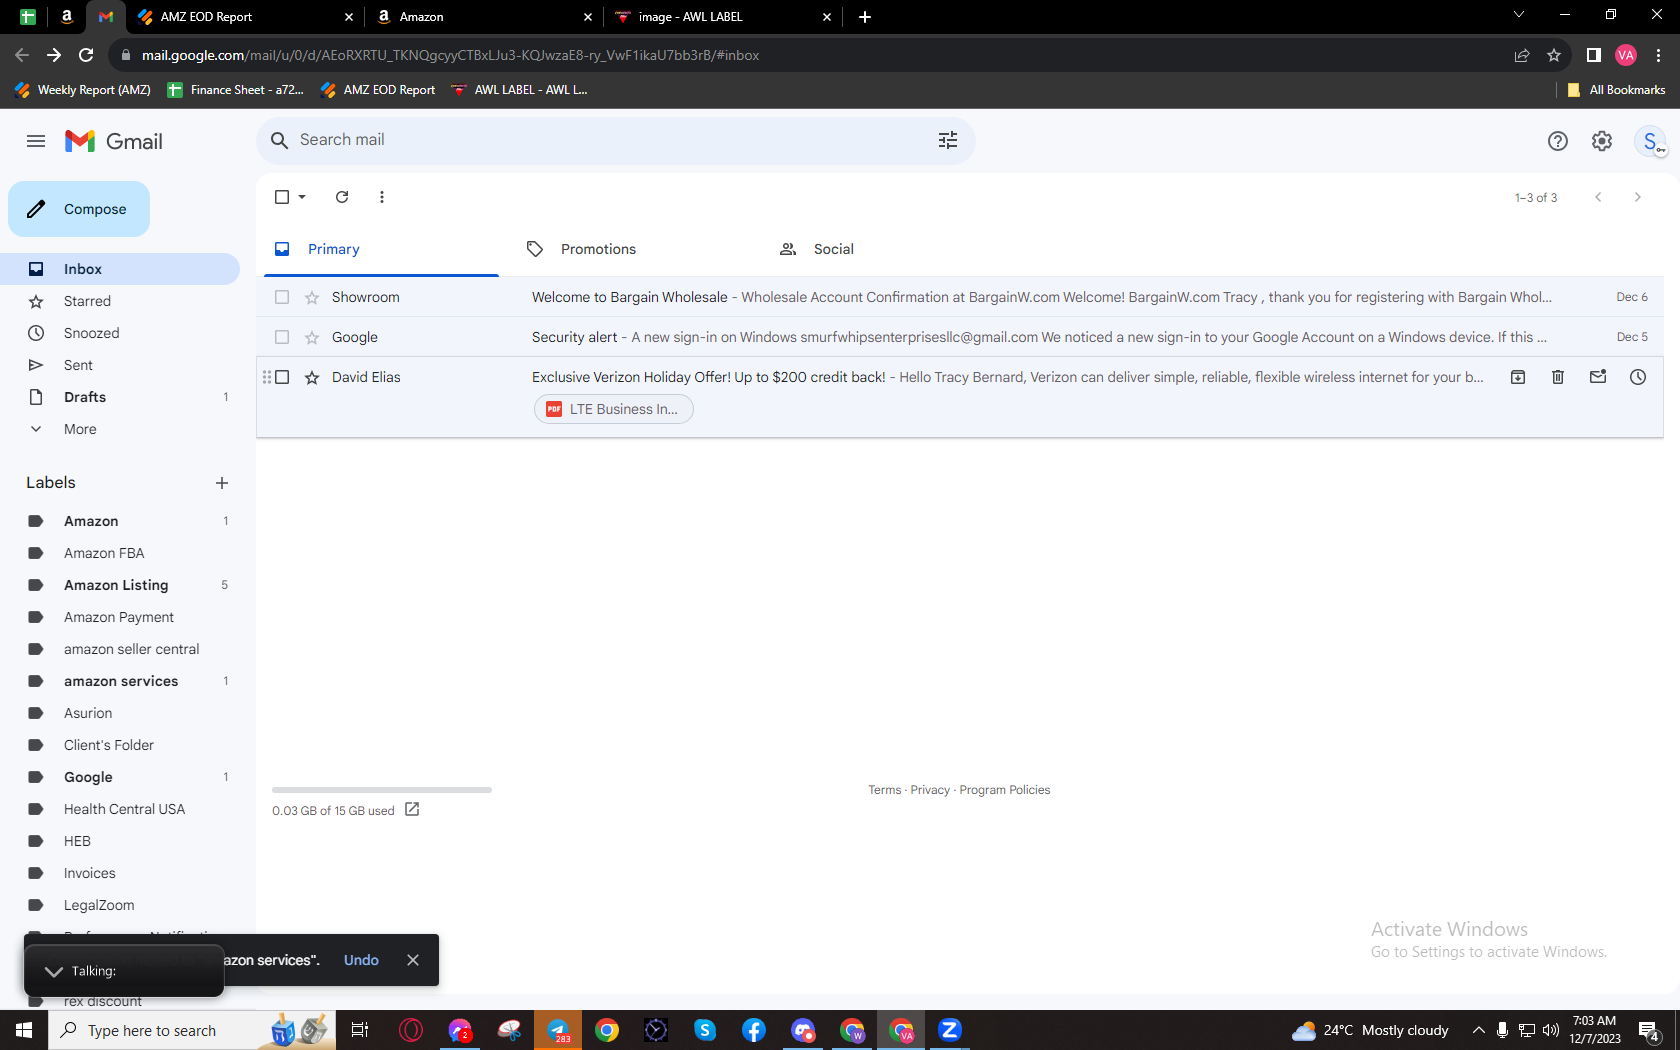Open the LegalZoom label
The image size is (1680, 1050).
120,905
